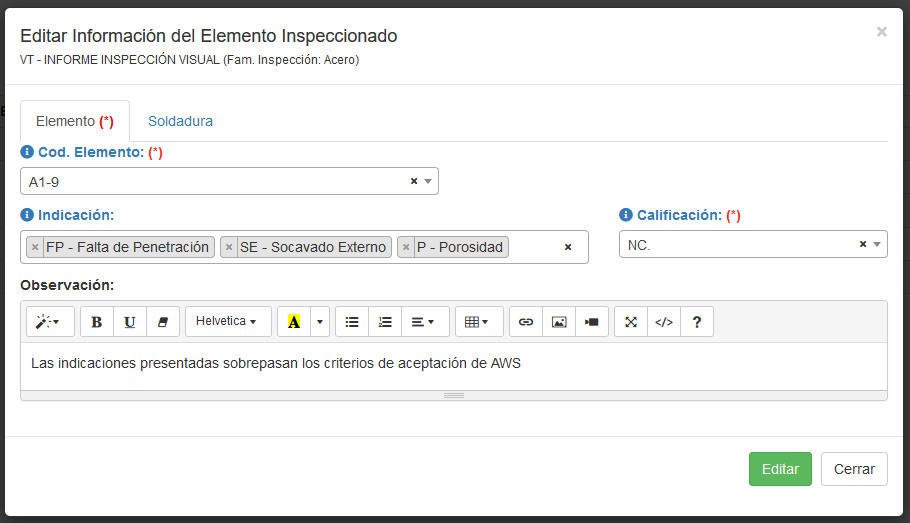The image size is (910, 523).
Task: Open code view with </> icon
Action: coord(663,322)
